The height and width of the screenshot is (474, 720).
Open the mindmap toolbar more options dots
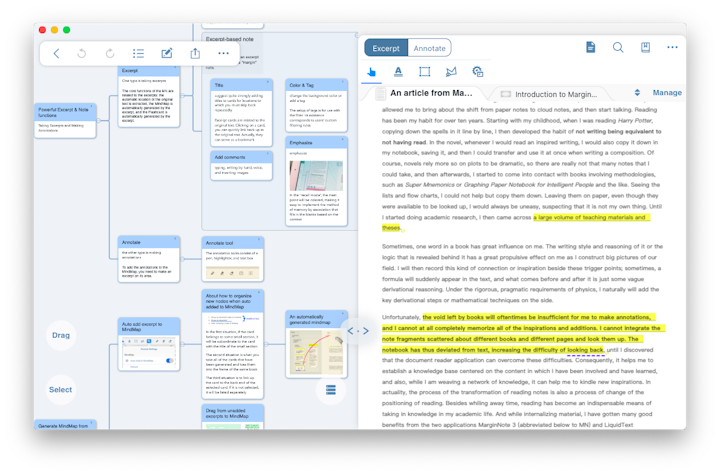[224, 53]
